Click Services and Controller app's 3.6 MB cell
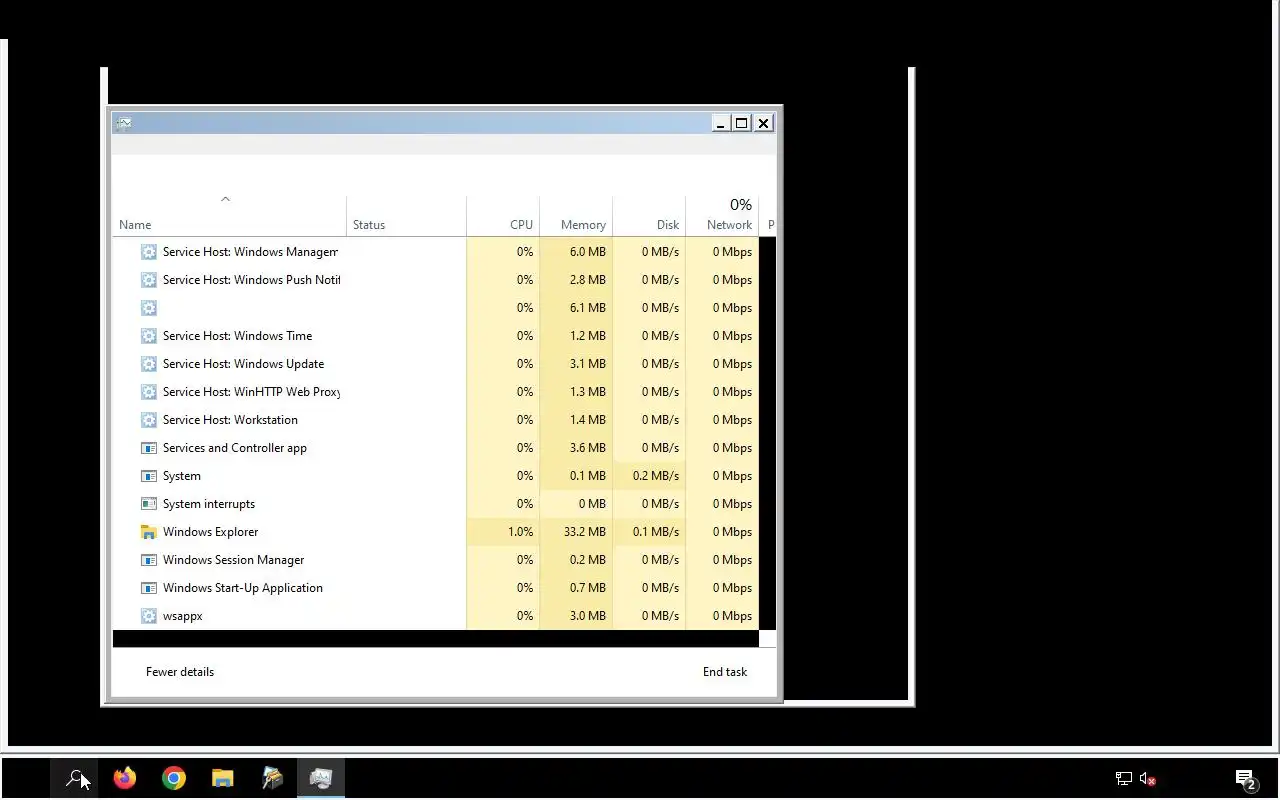 coord(576,448)
